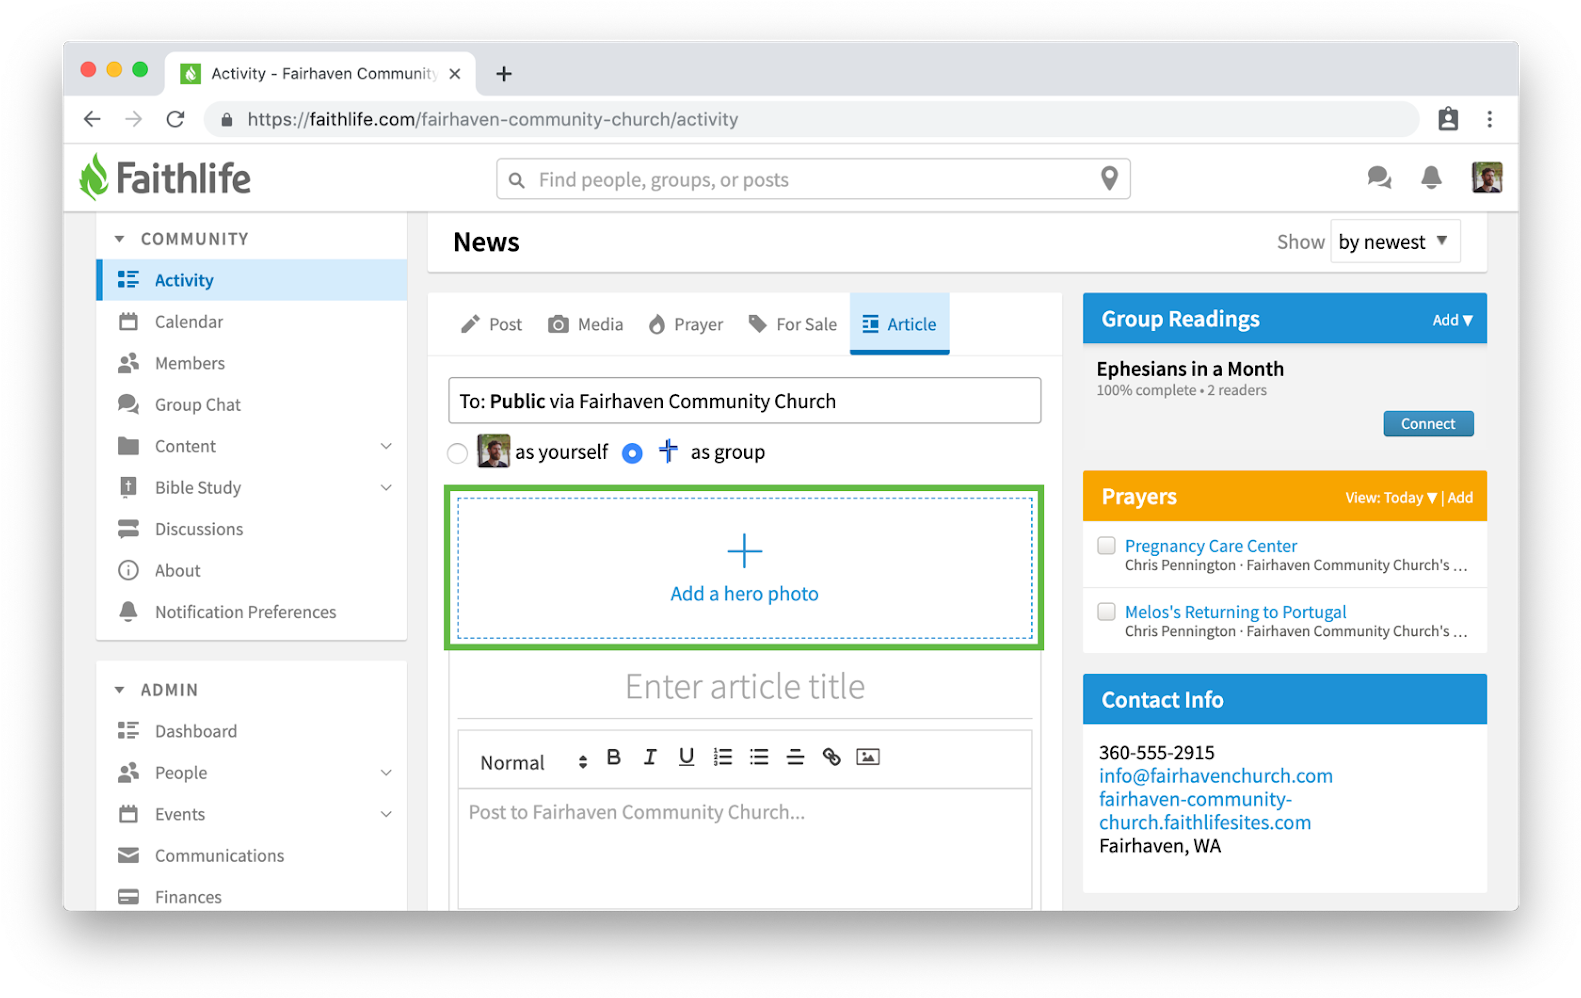Click the browser back arrow
Viewport: 1581px width, 998px height.
pos(92,119)
